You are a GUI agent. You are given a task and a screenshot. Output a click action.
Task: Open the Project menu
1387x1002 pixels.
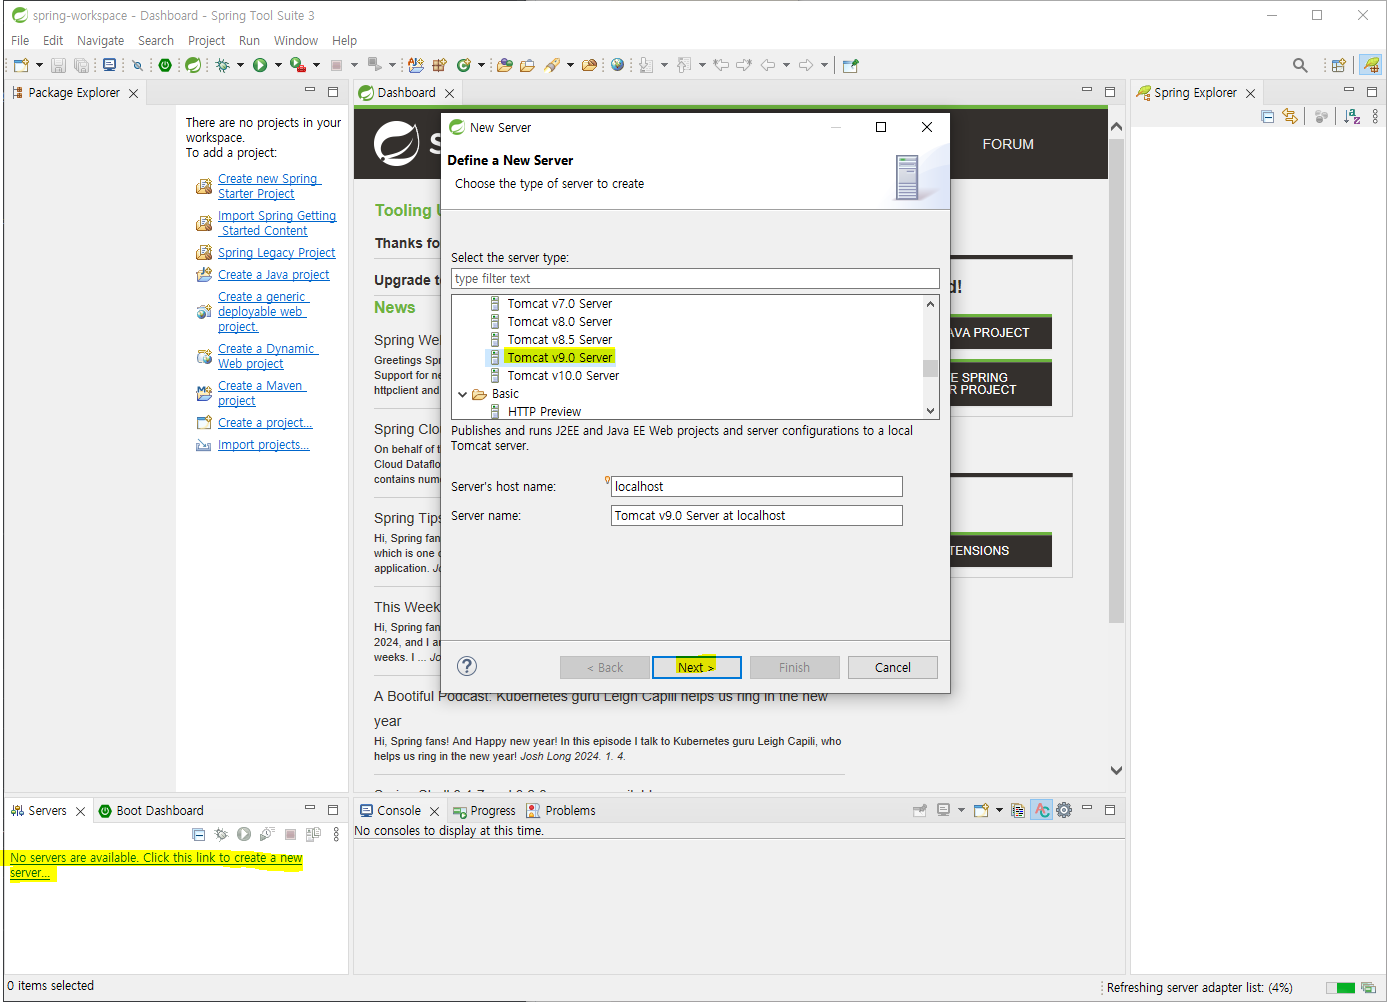(206, 41)
